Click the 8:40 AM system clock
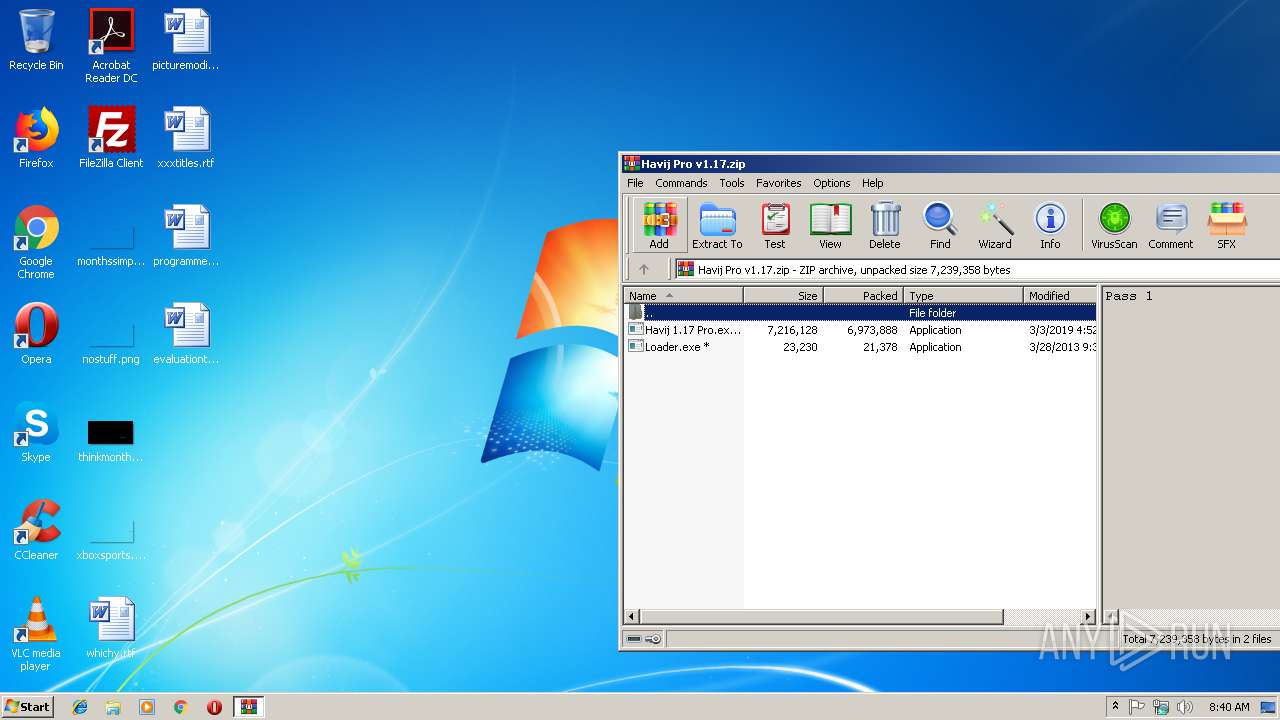 [1229, 707]
